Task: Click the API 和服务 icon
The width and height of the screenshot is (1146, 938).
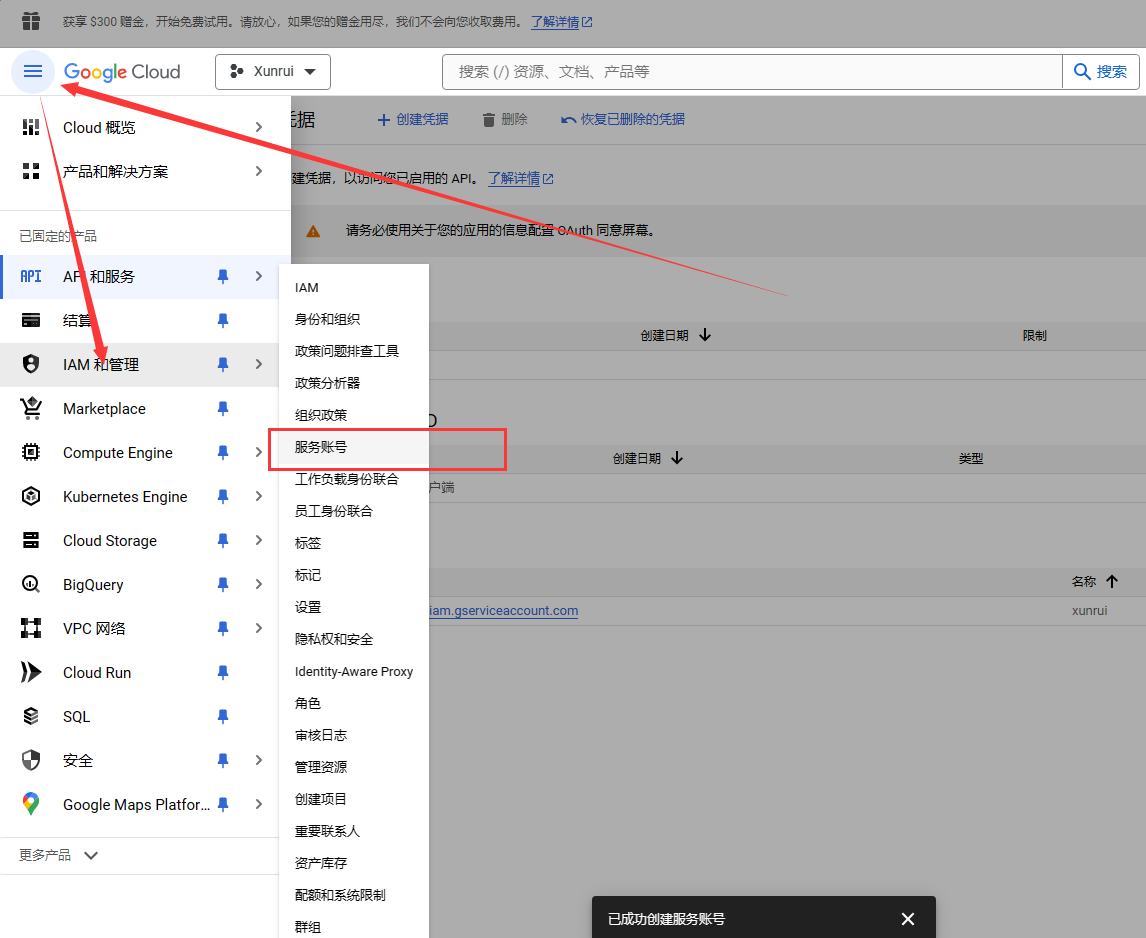Action: tap(31, 276)
